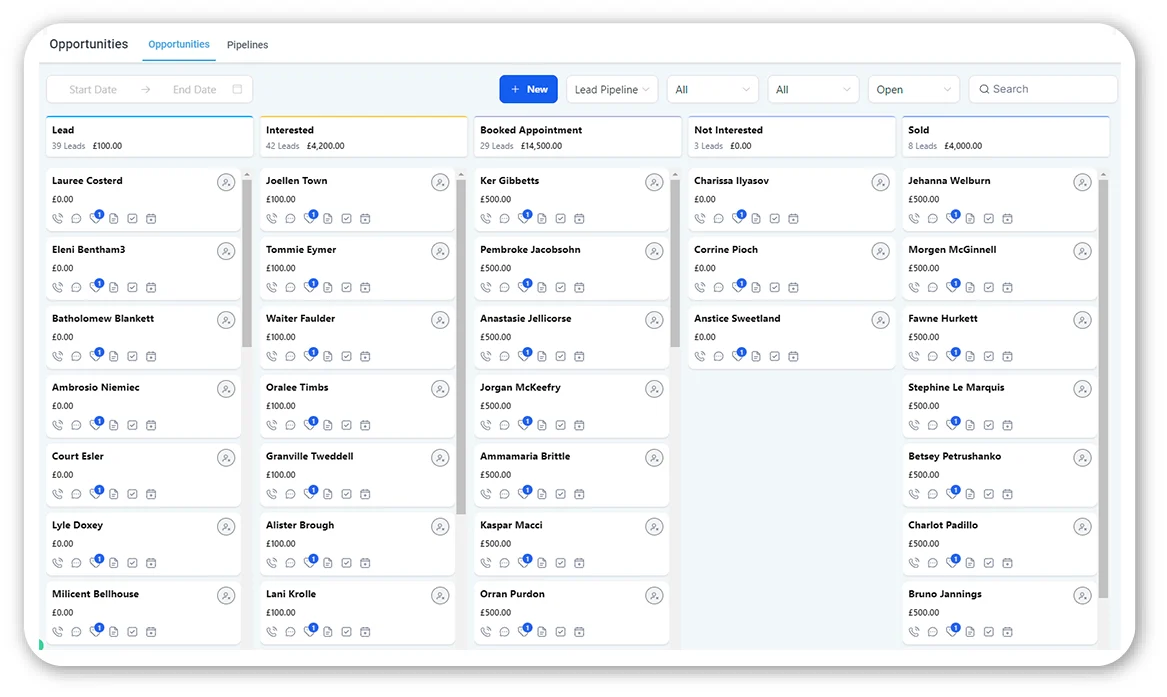Click heart tag icon on Anastasie Jellicorse card

(524, 356)
